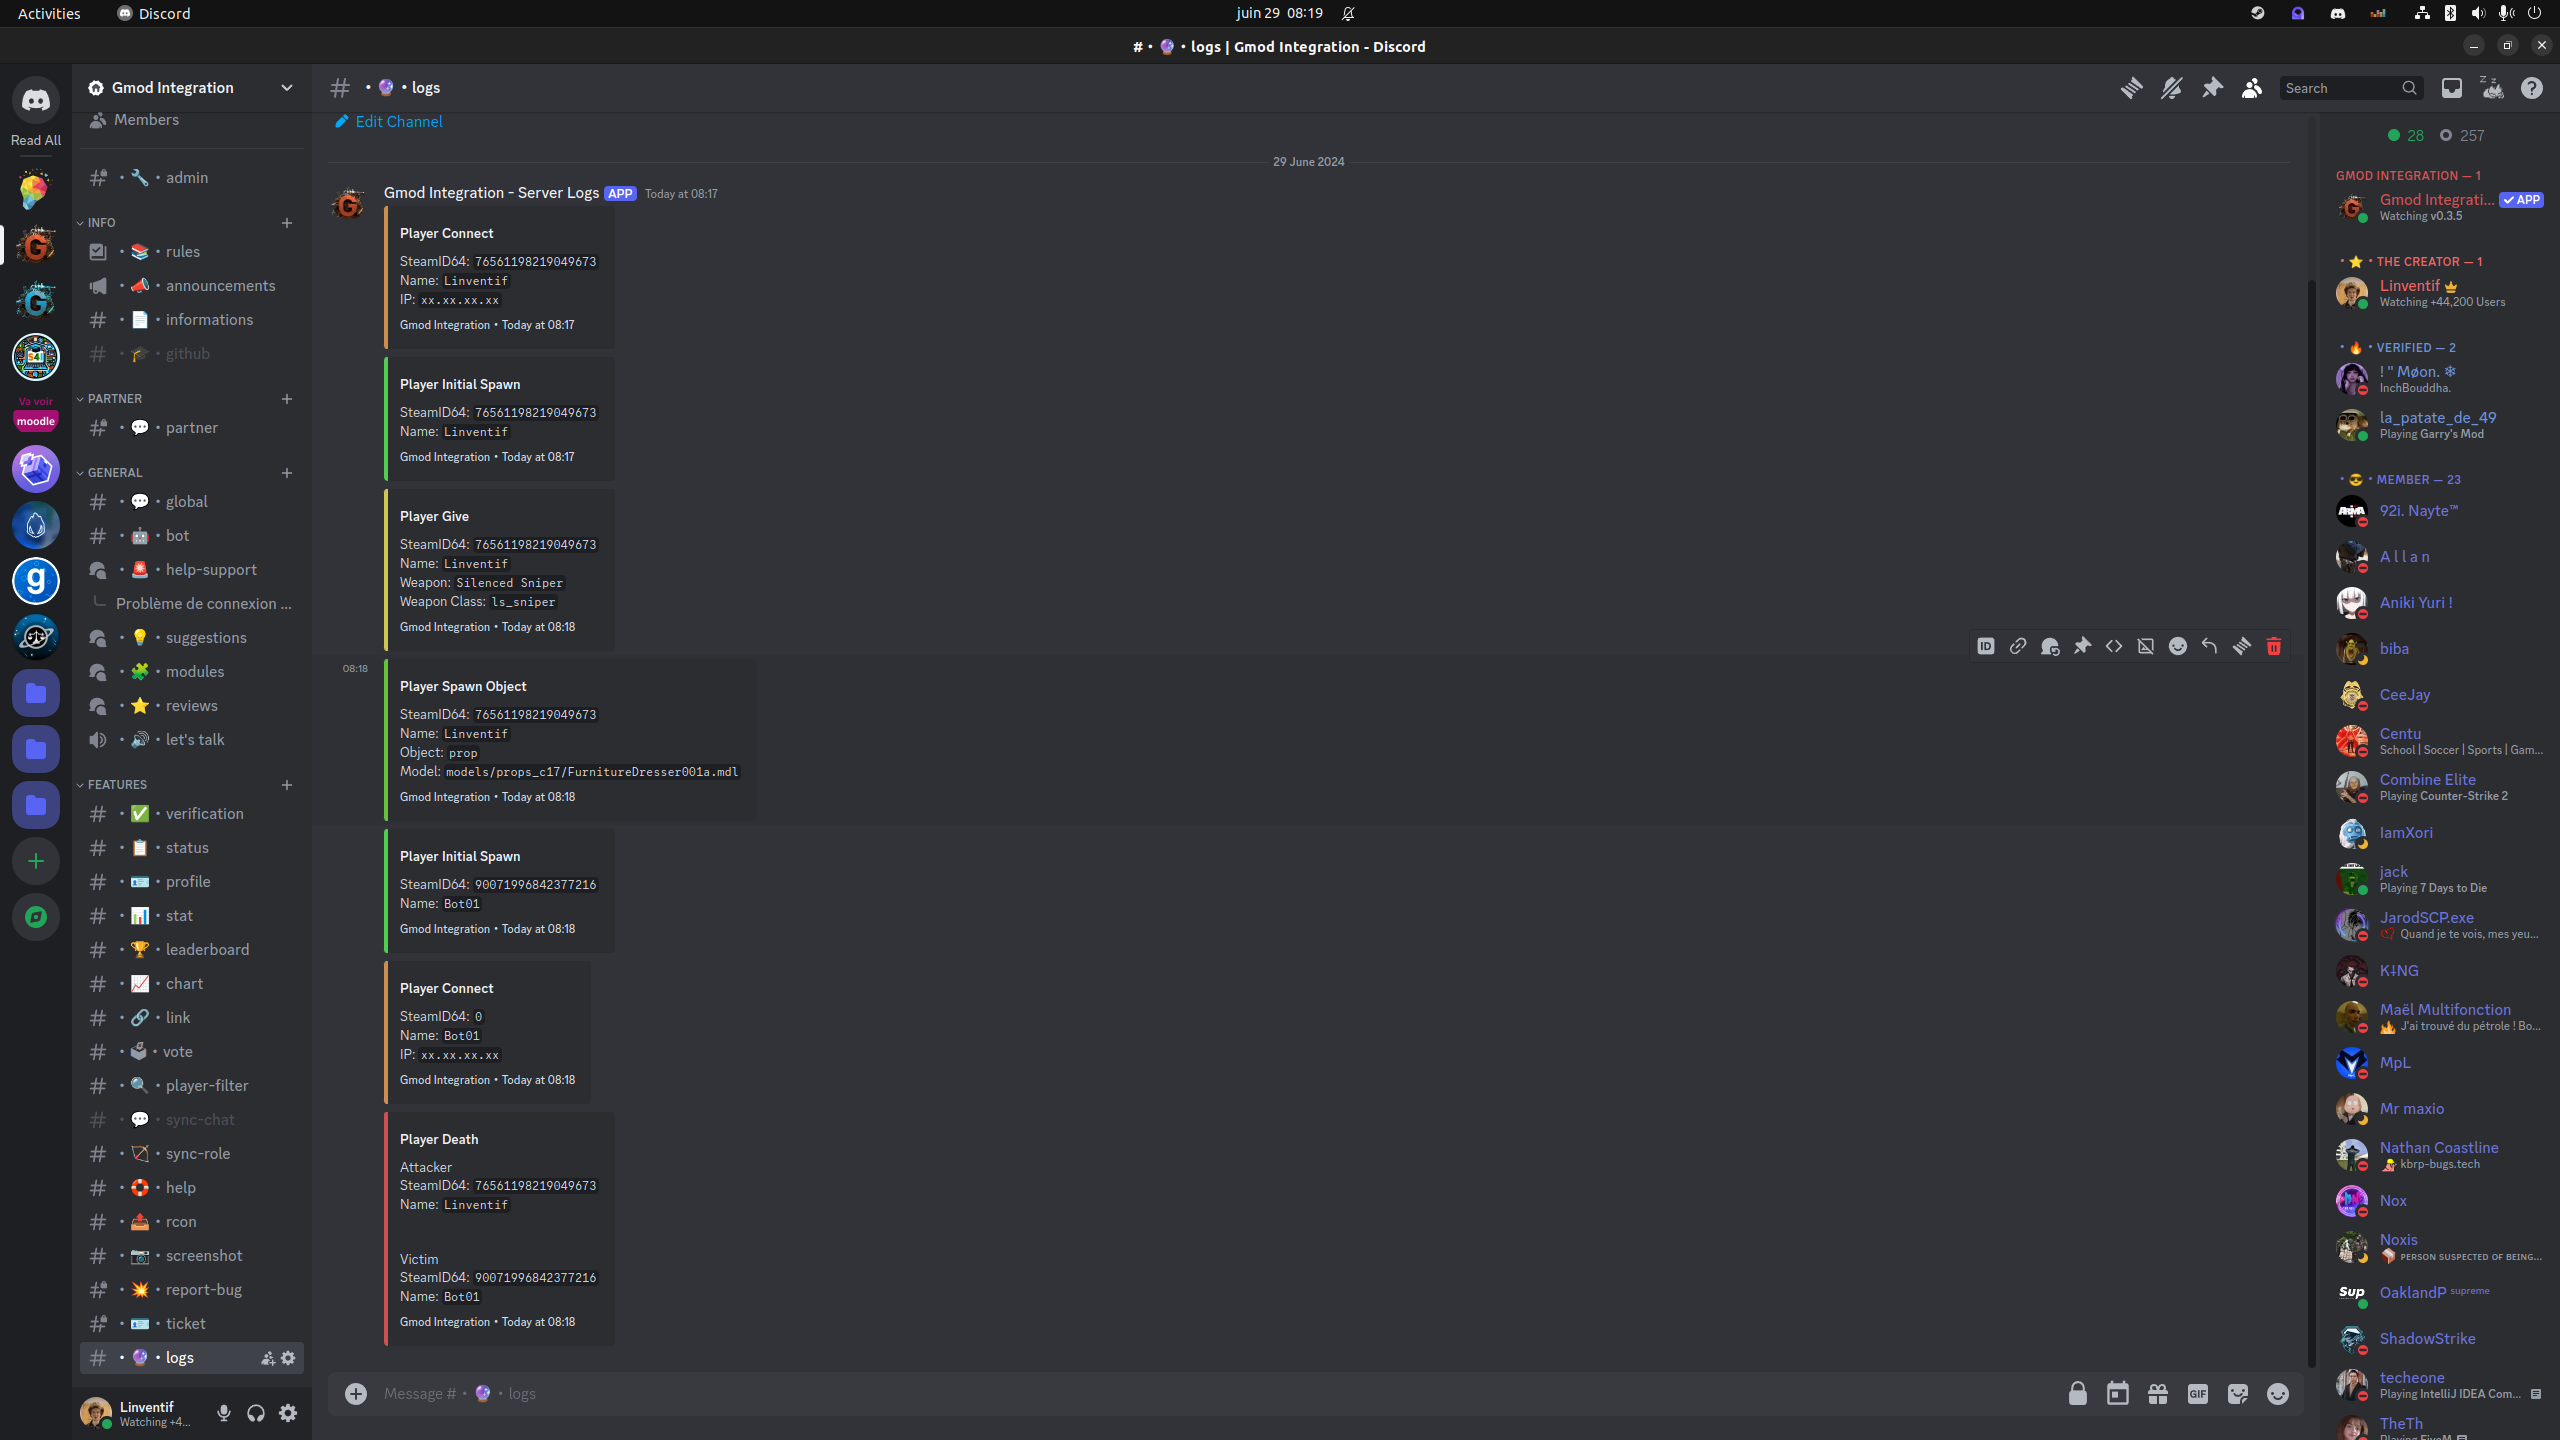Click the Search messages field
Screen dimensions: 2560x1440
pyautogui.click(x=2350, y=88)
